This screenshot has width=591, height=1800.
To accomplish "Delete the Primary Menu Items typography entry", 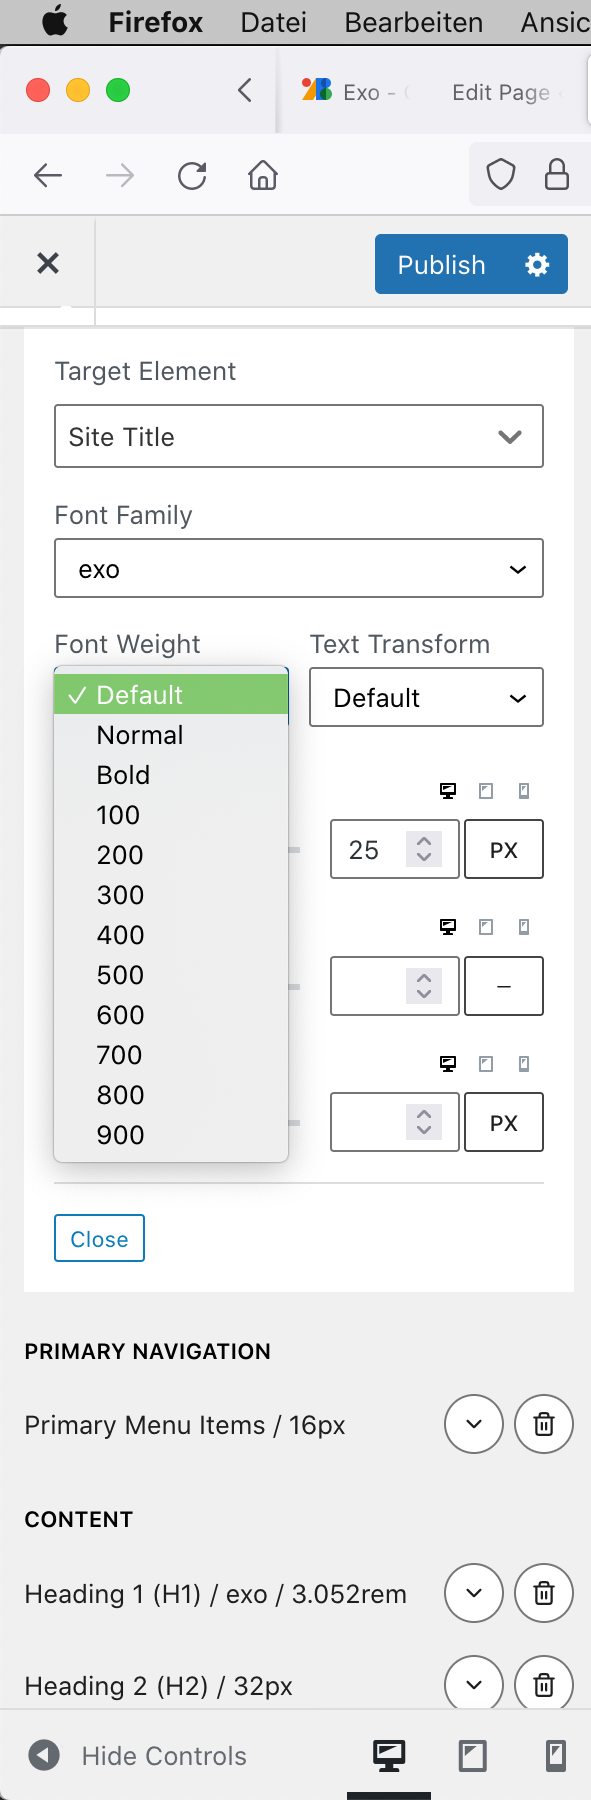I will point(544,1424).
